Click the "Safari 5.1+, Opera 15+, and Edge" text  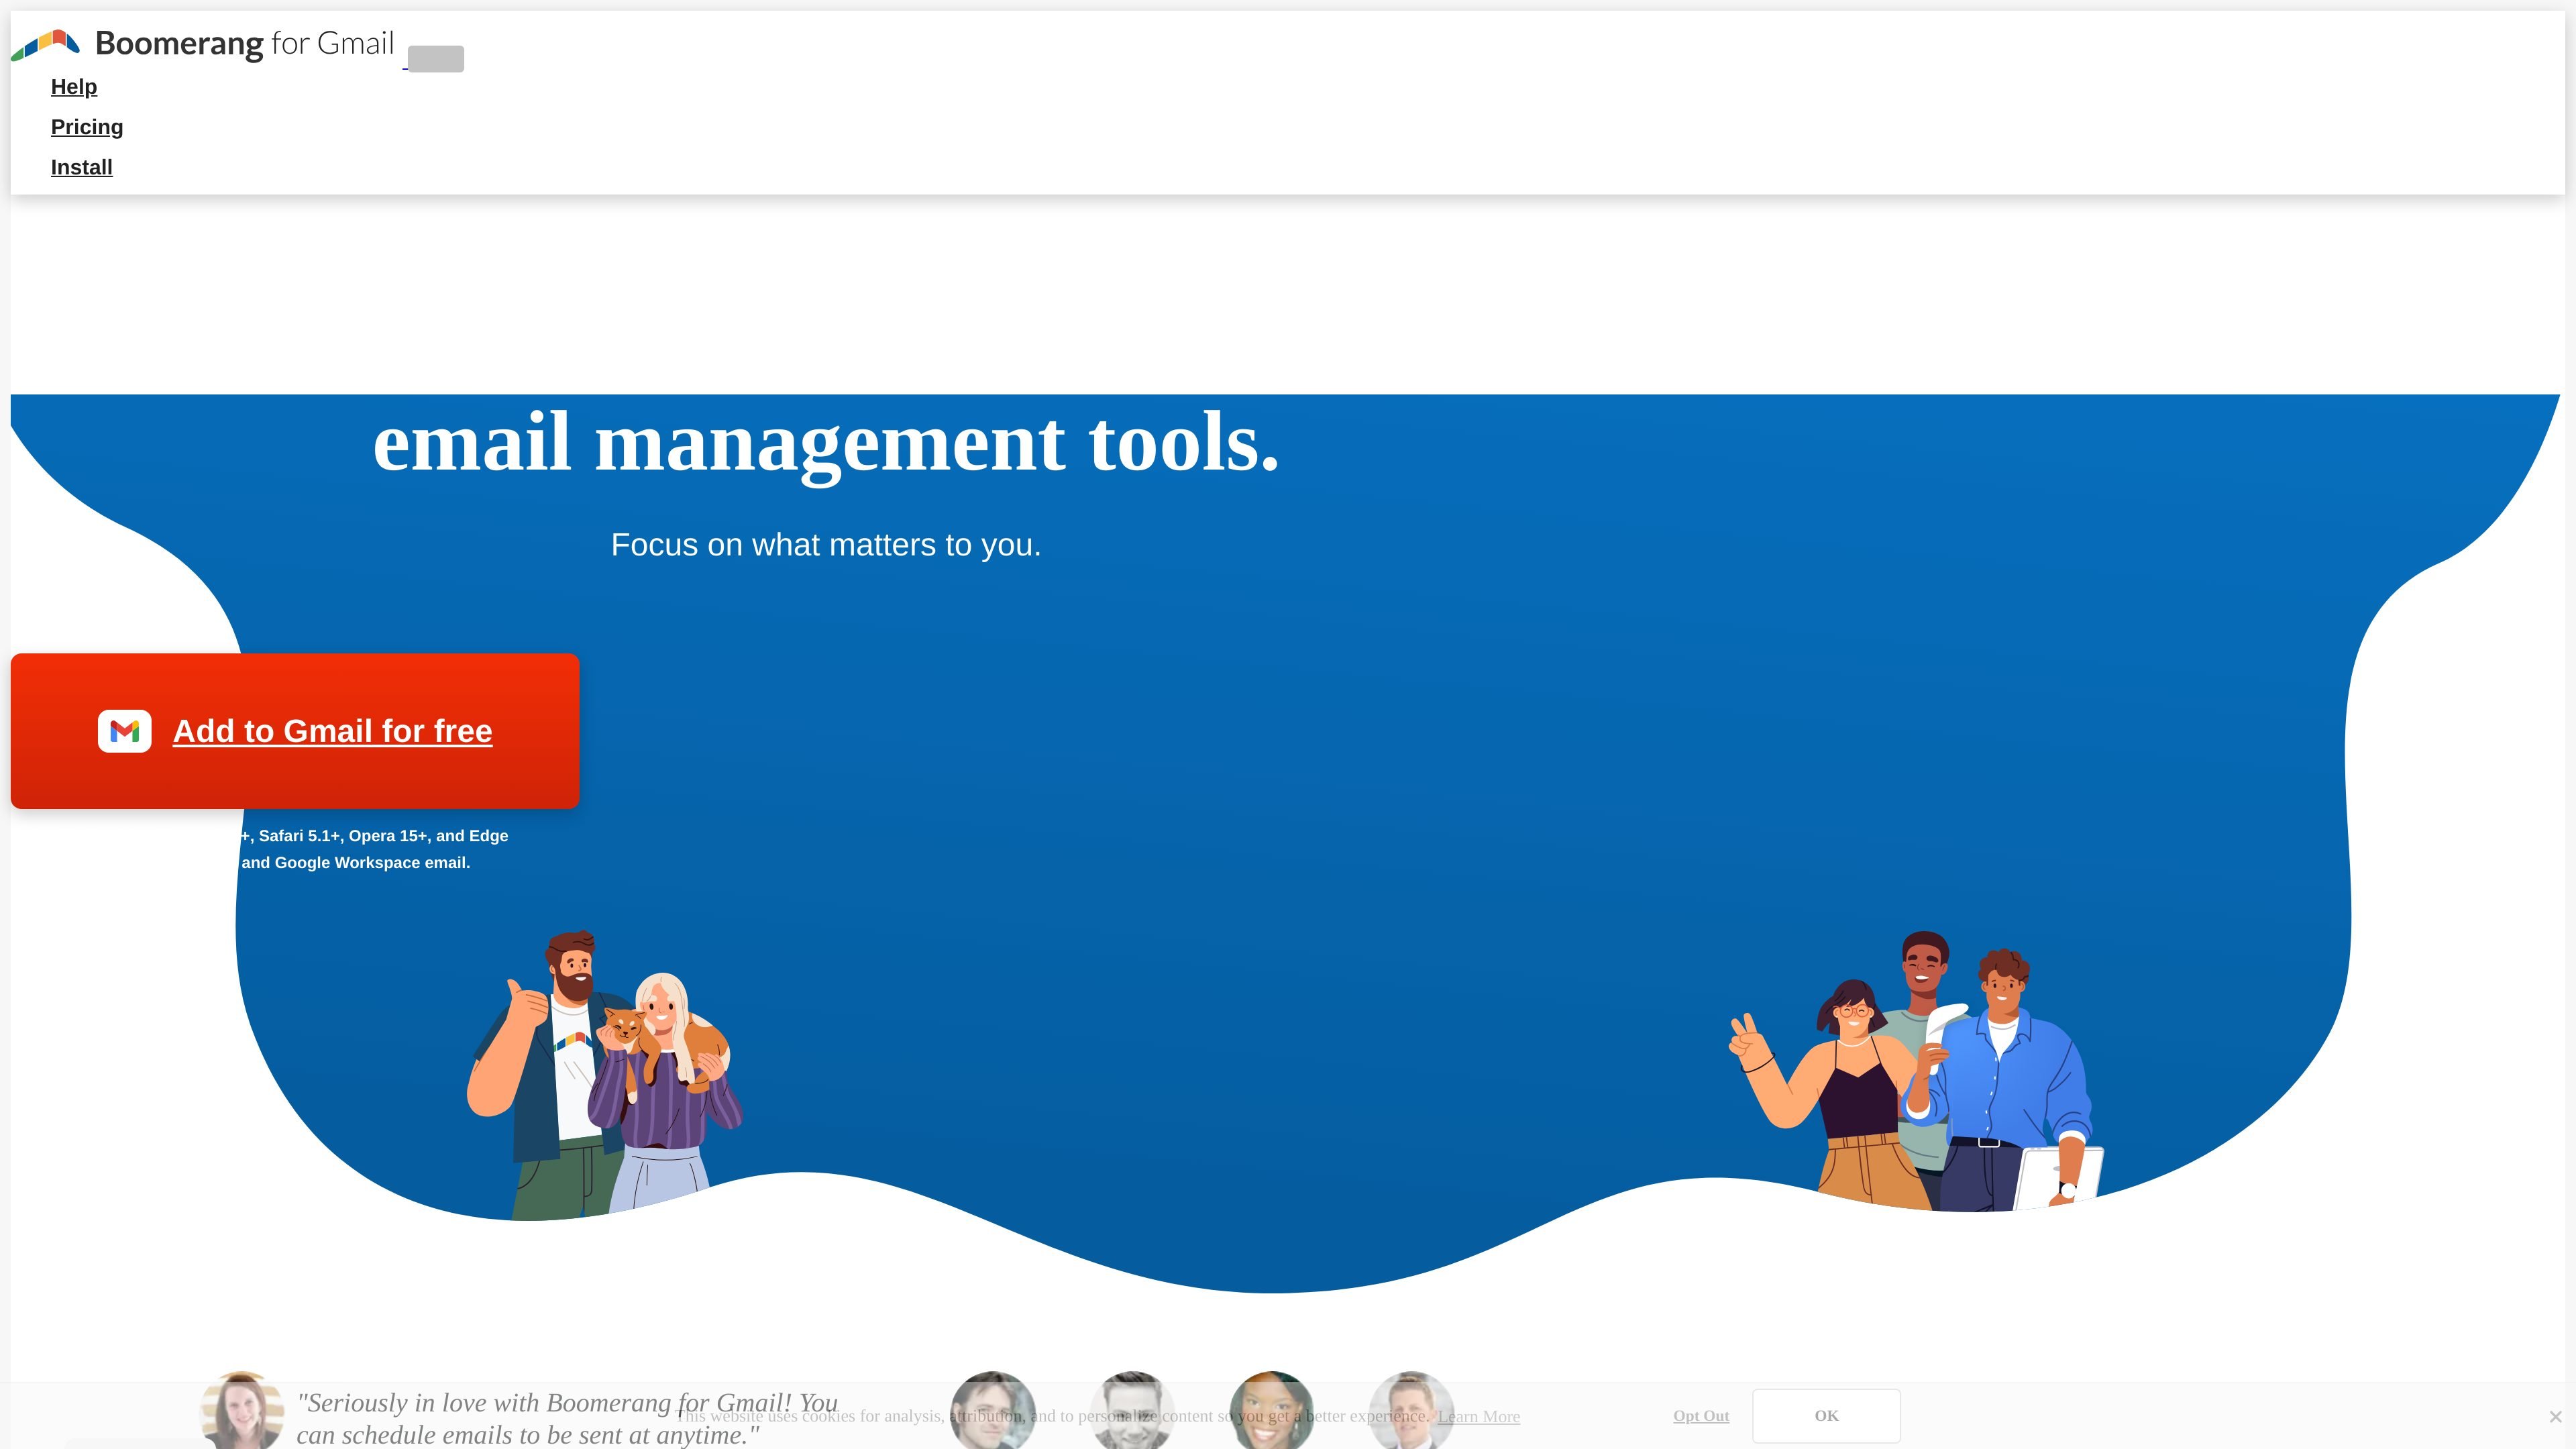click(x=383, y=836)
